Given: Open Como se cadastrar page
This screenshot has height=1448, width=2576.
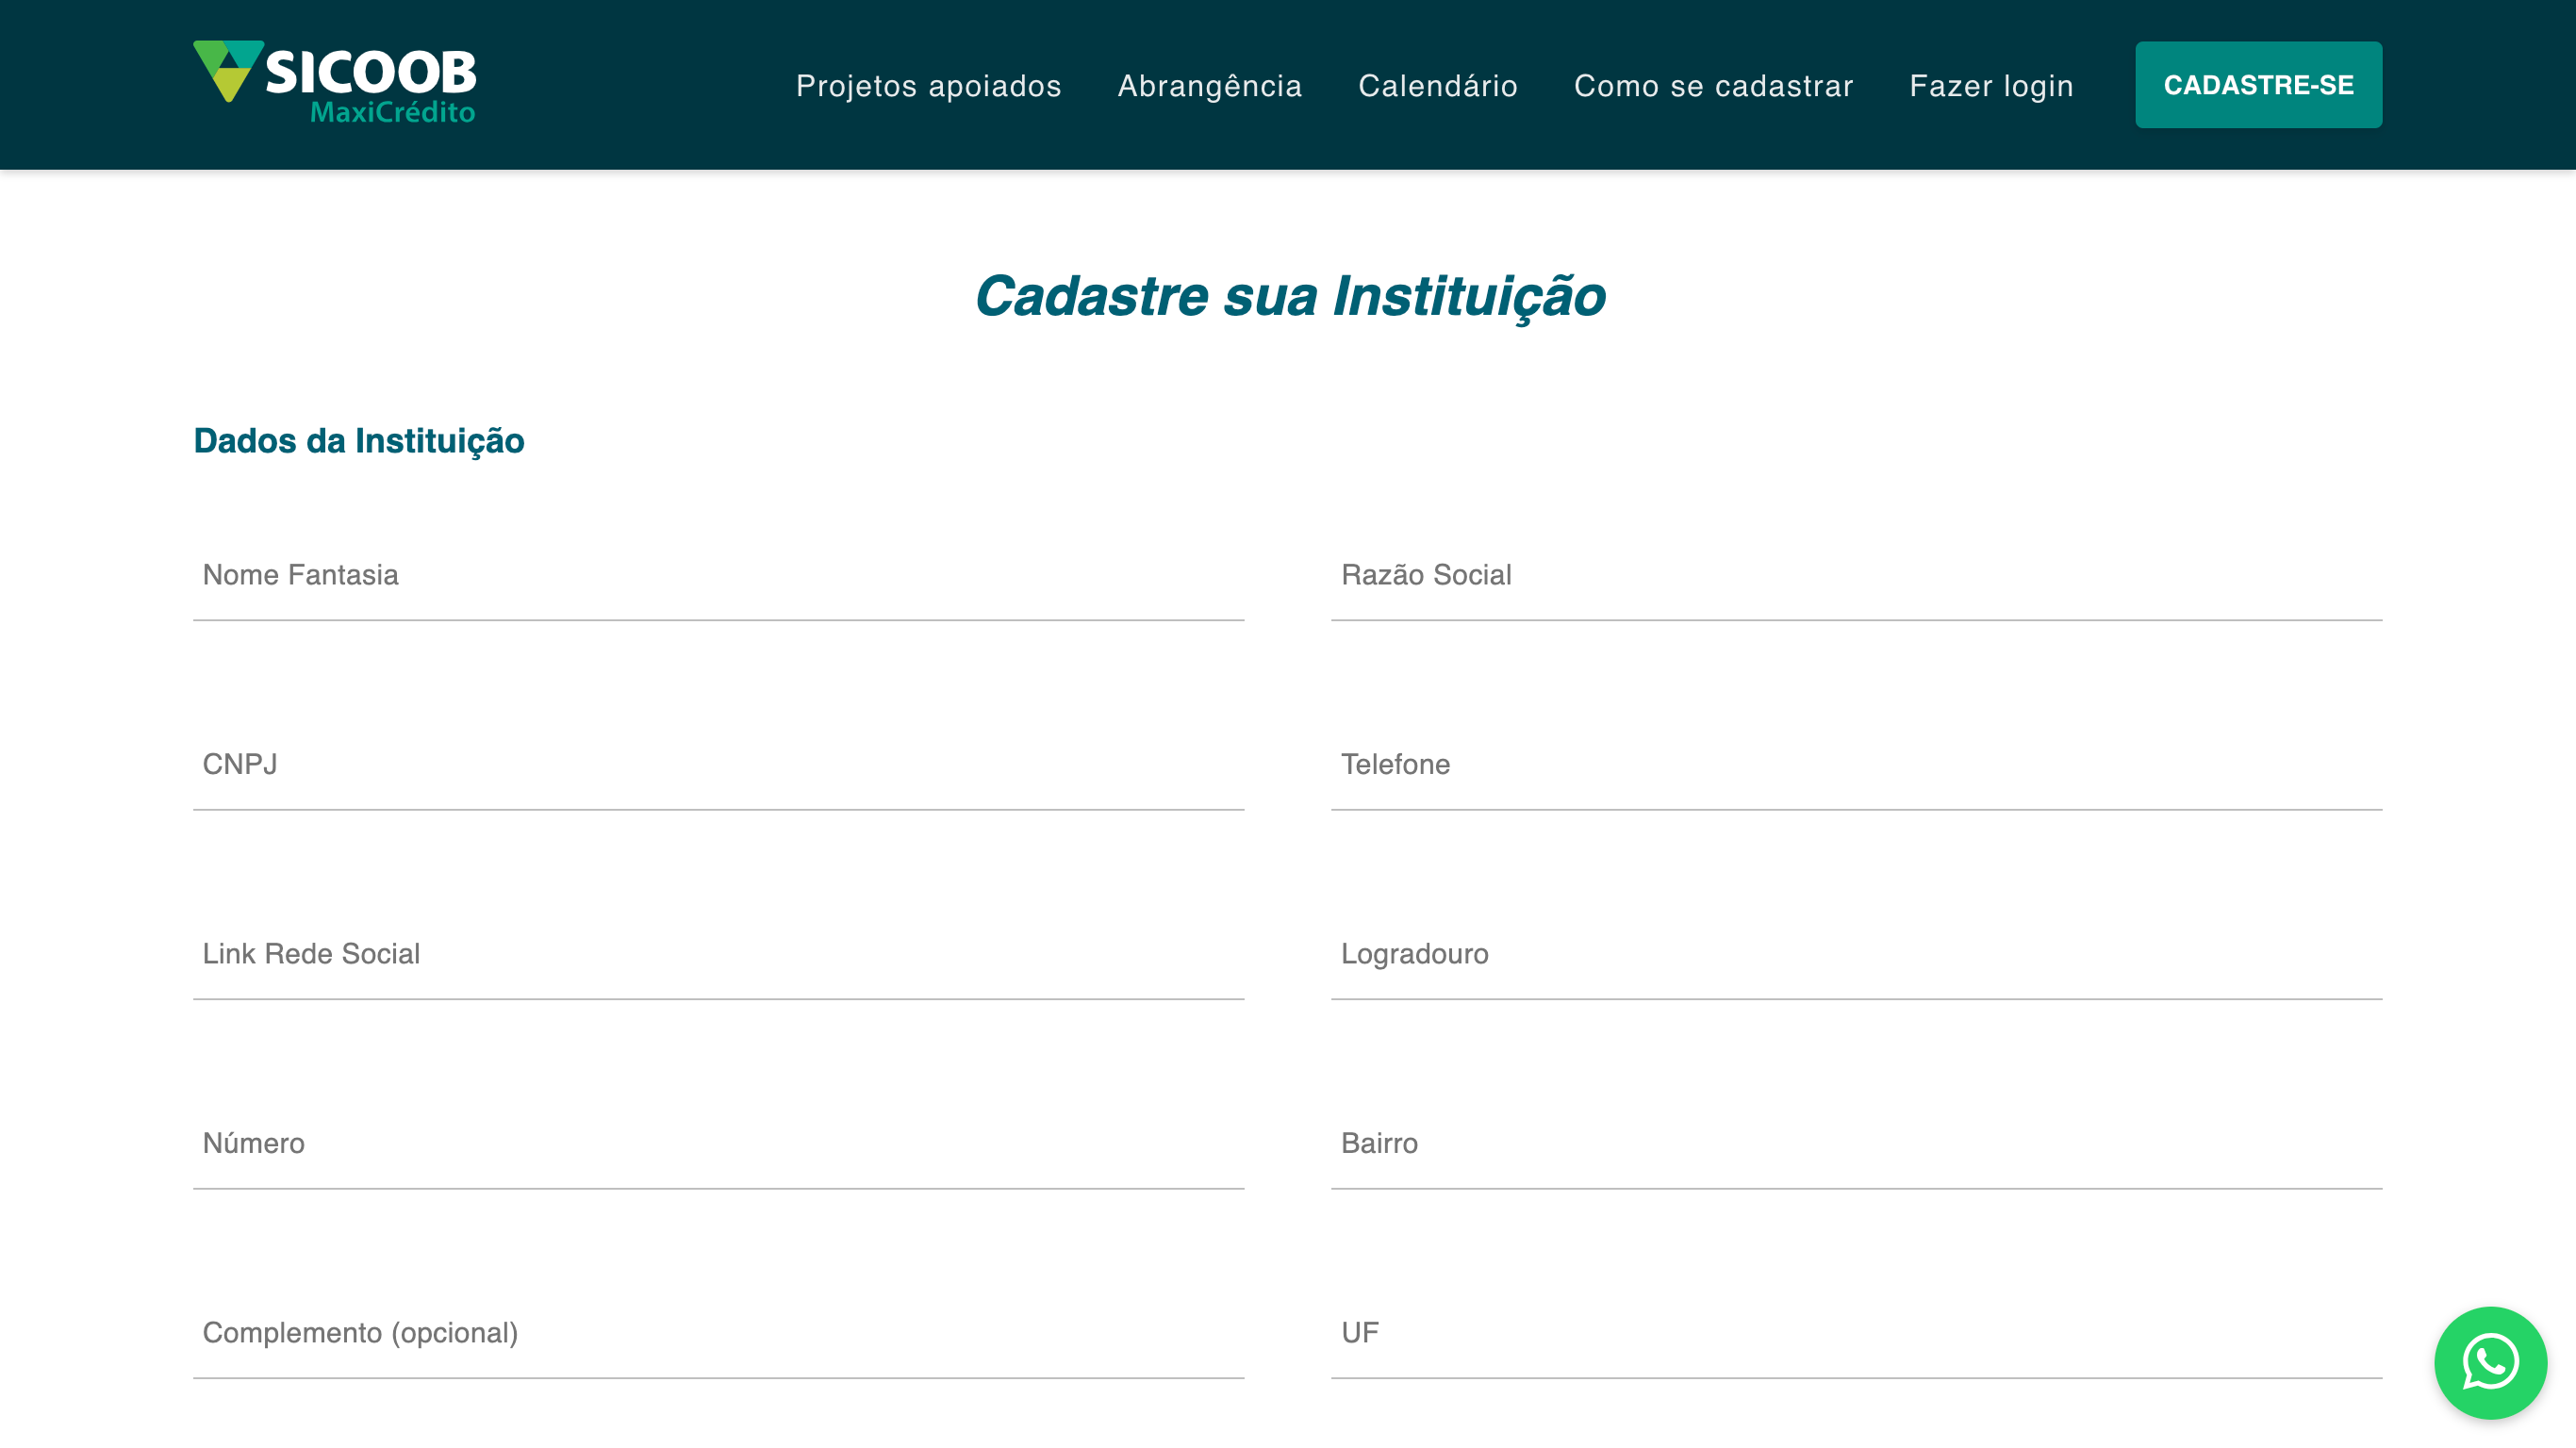Looking at the screenshot, I should 1713,86.
